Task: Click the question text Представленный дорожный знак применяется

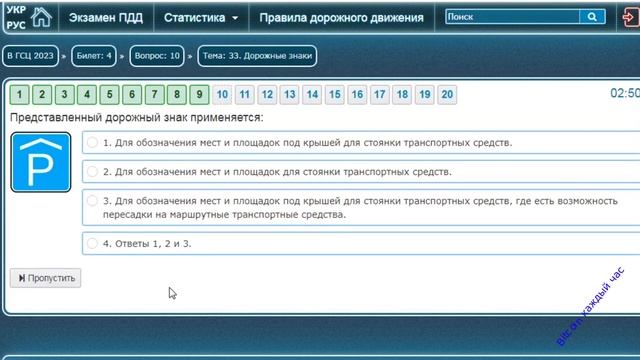Action: pyautogui.click(x=137, y=118)
